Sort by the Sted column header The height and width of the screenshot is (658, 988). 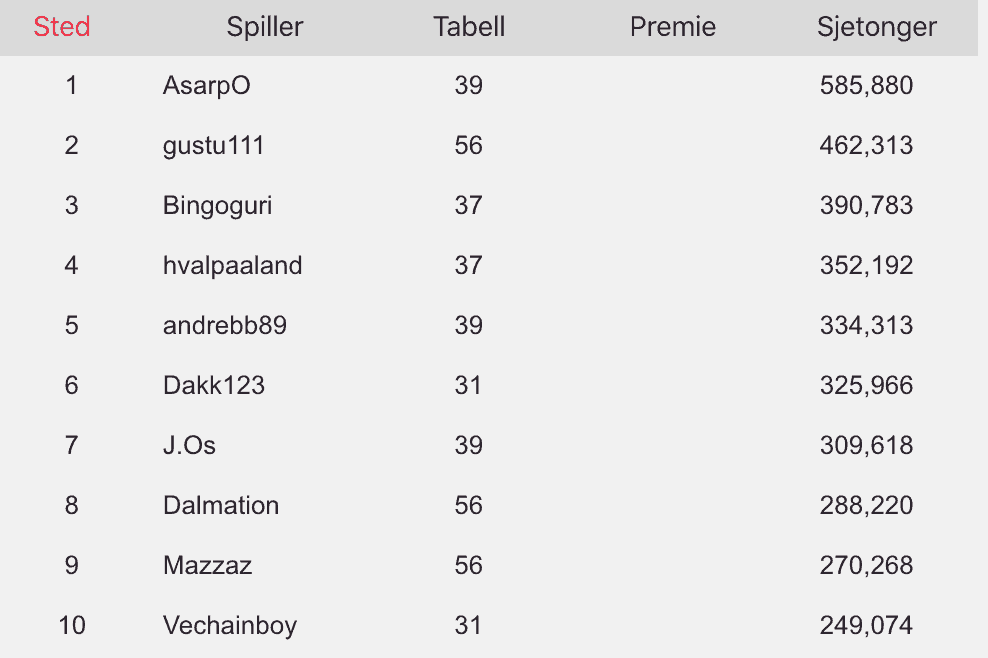coord(62,26)
